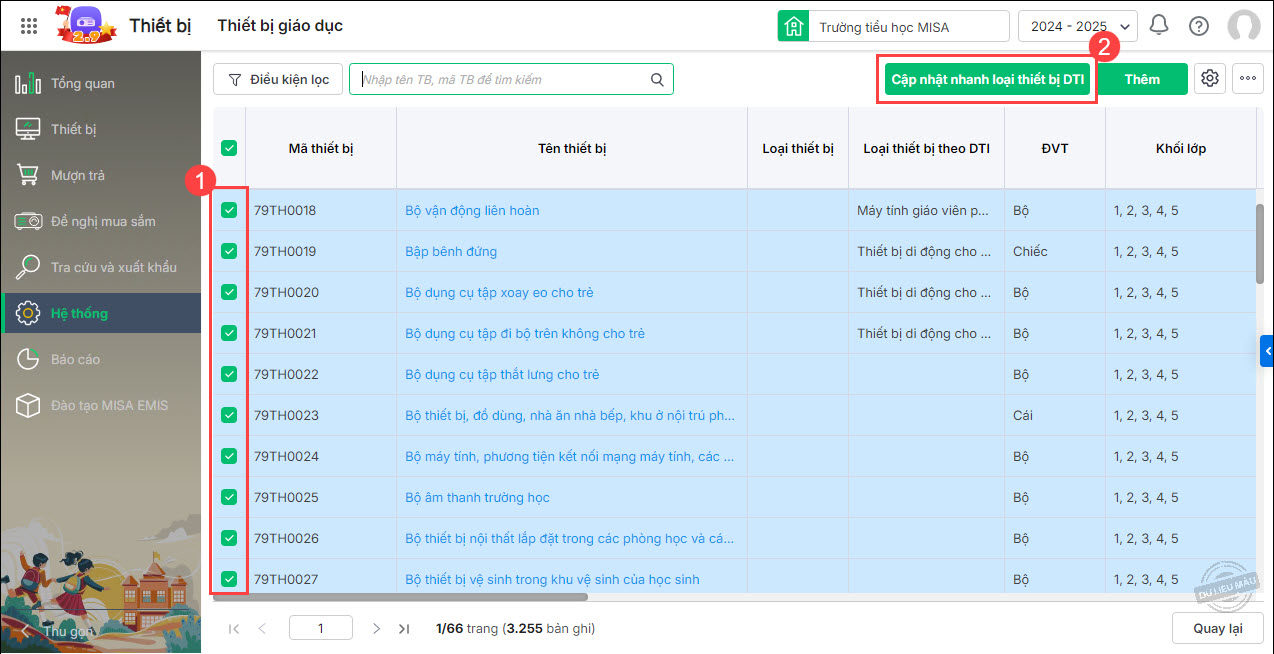Viewport: 1274px width, 654px height.
Task: Click Cập nhật nhanh loại thiết bị DTI
Action: click(987, 79)
